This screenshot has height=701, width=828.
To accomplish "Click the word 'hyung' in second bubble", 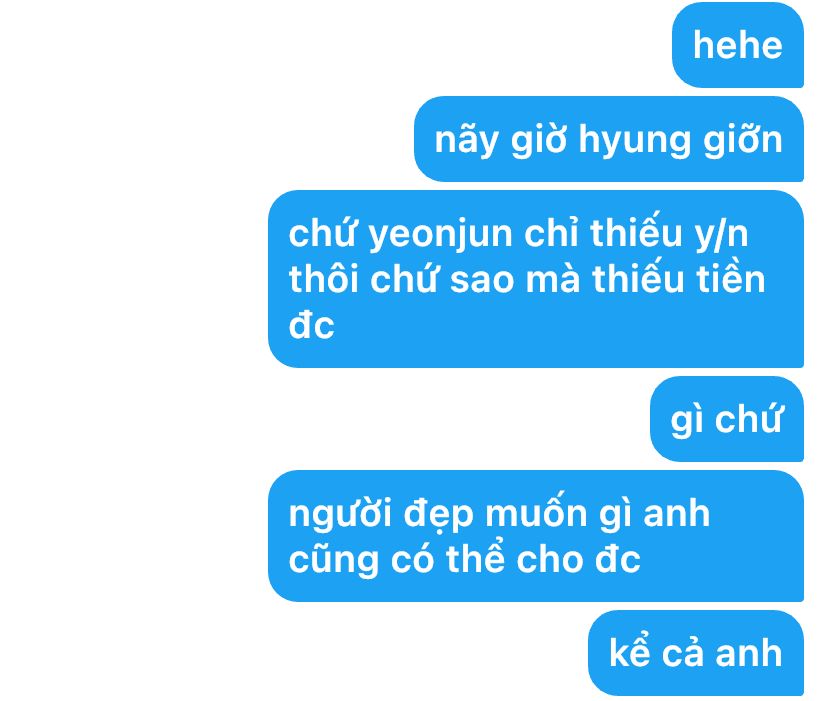I will [634, 142].
